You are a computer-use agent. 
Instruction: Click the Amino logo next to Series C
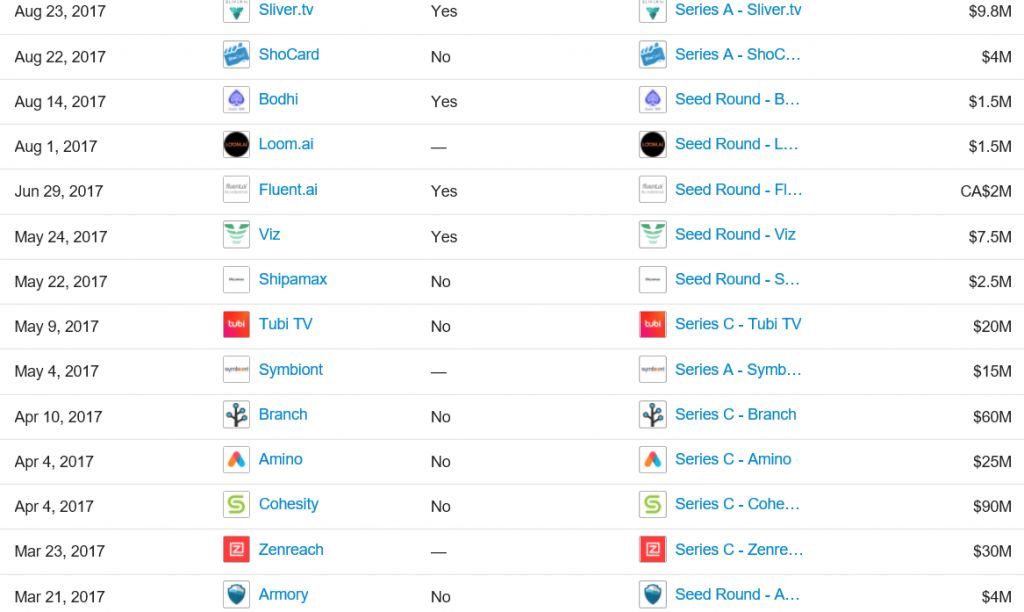tap(652, 460)
